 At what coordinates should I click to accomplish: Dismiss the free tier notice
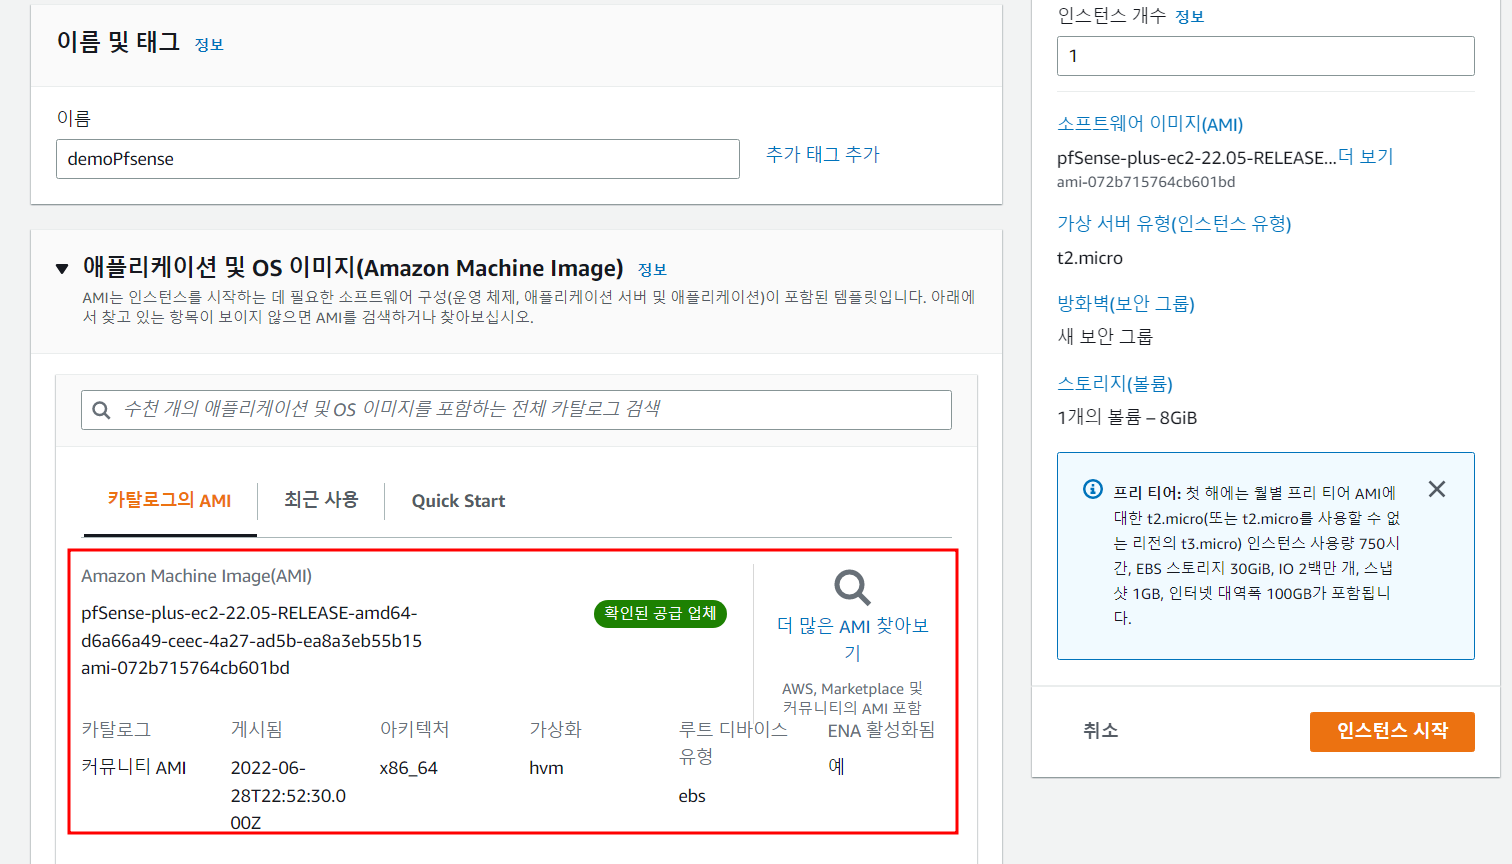(1437, 489)
